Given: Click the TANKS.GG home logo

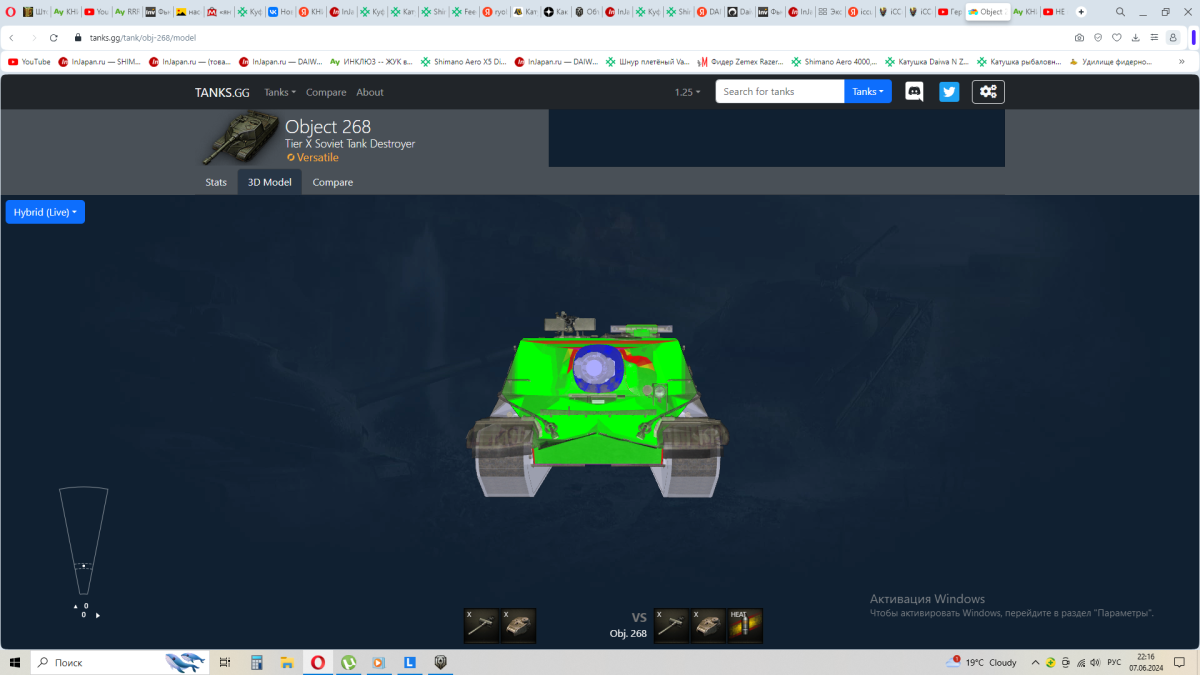Looking at the screenshot, I should pos(222,92).
